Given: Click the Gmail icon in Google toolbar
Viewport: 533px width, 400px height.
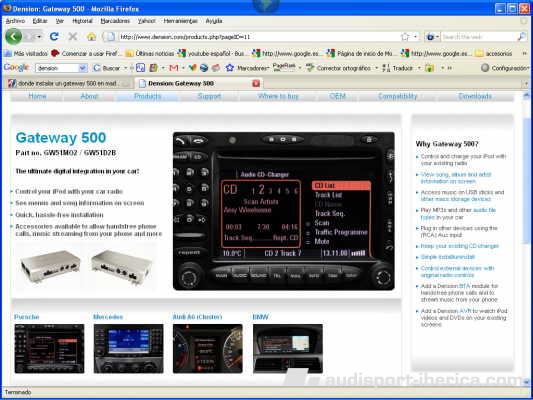Looking at the screenshot, I should click(x=174, y=68).
